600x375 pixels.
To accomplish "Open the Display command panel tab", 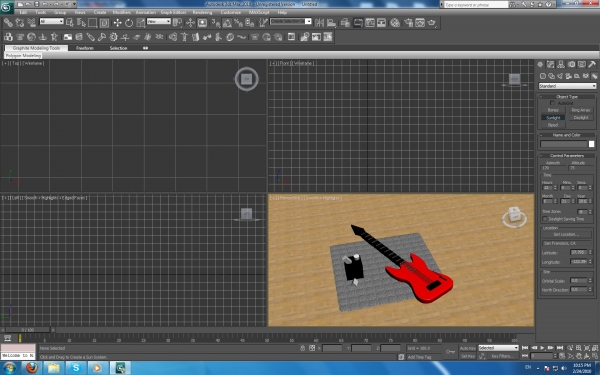I will pos(582,64).
